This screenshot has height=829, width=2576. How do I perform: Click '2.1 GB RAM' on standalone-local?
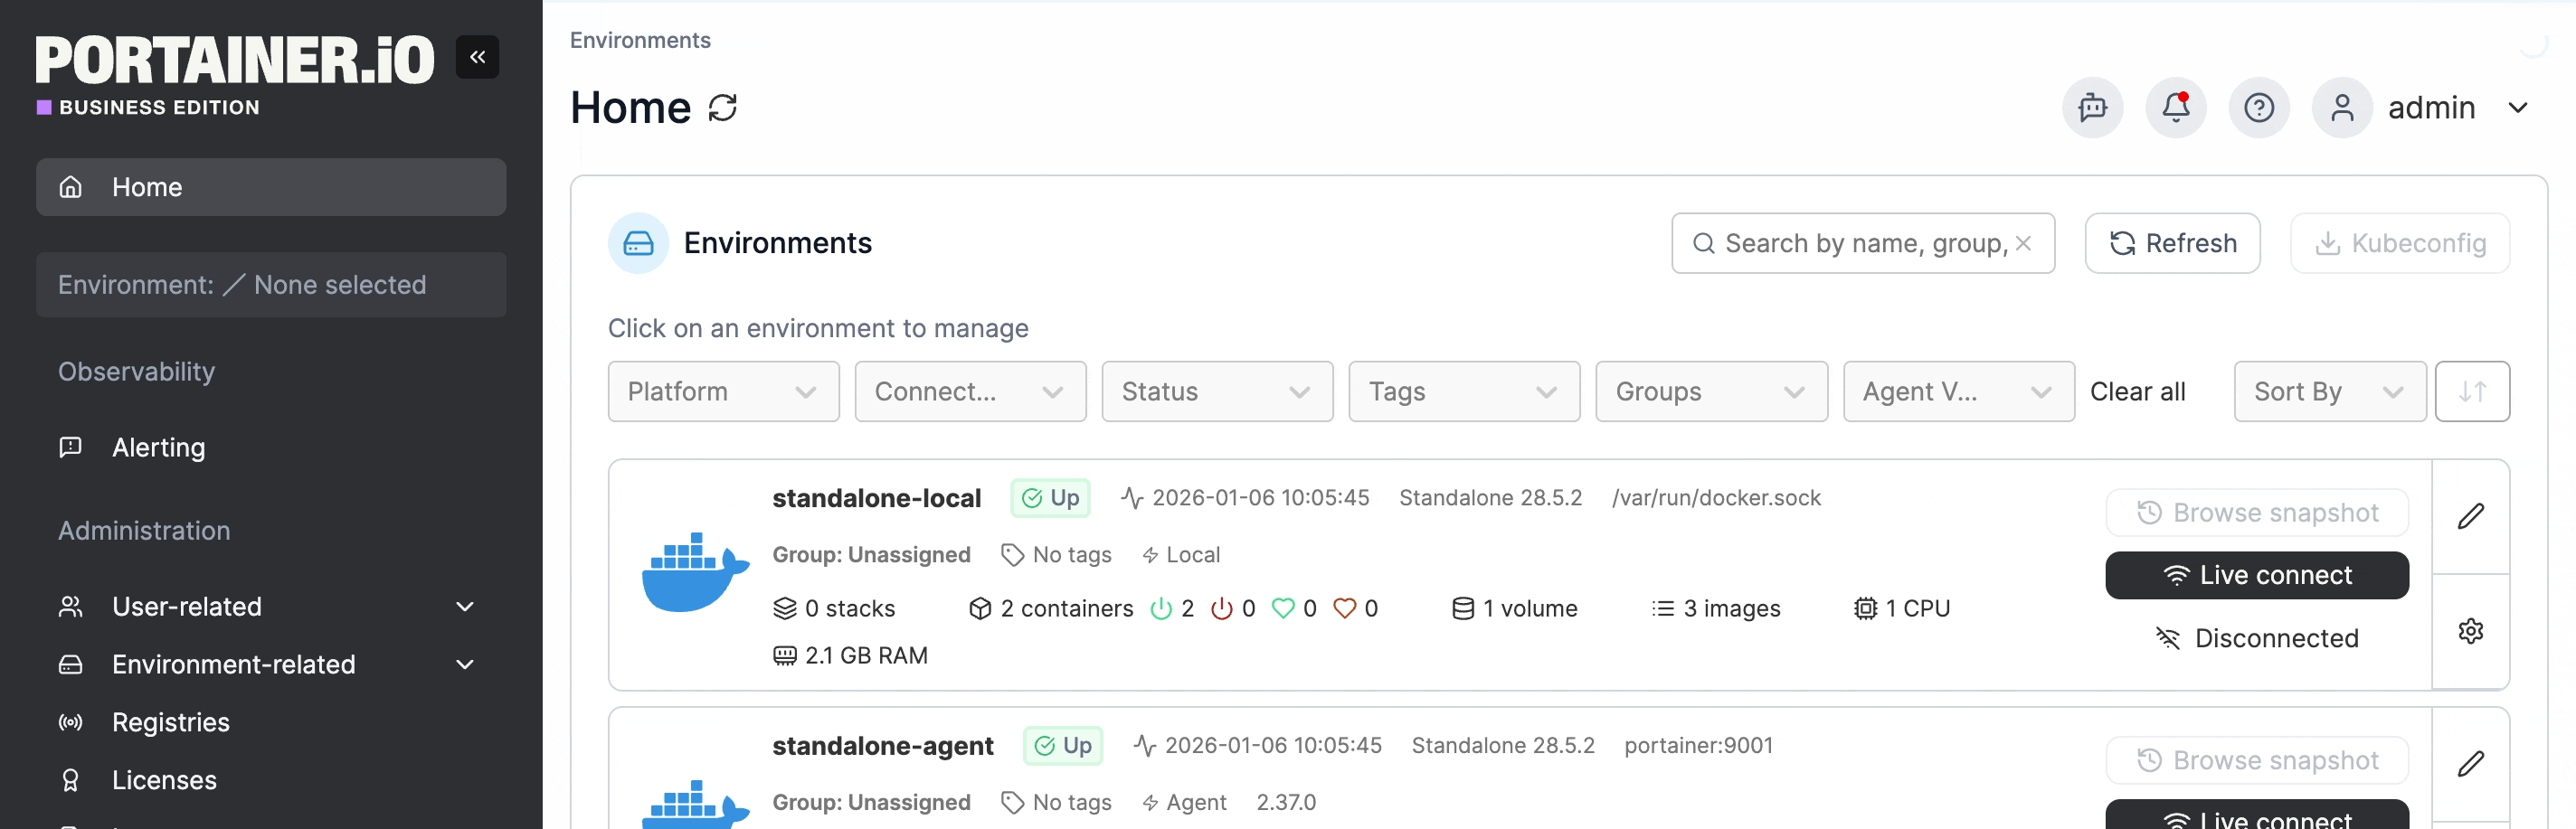point(851,655)
